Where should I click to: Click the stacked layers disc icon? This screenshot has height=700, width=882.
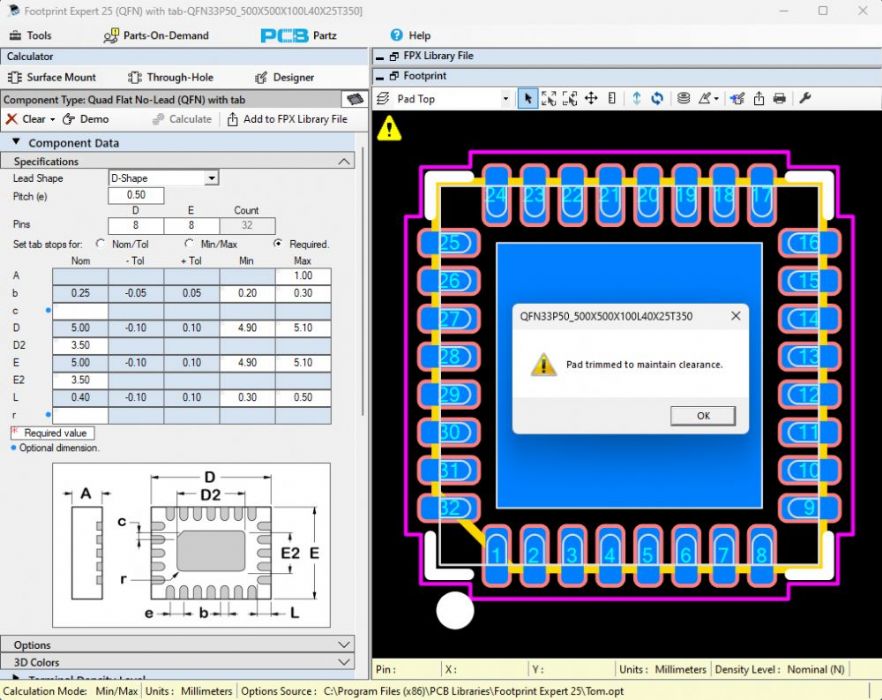(683, 99)
